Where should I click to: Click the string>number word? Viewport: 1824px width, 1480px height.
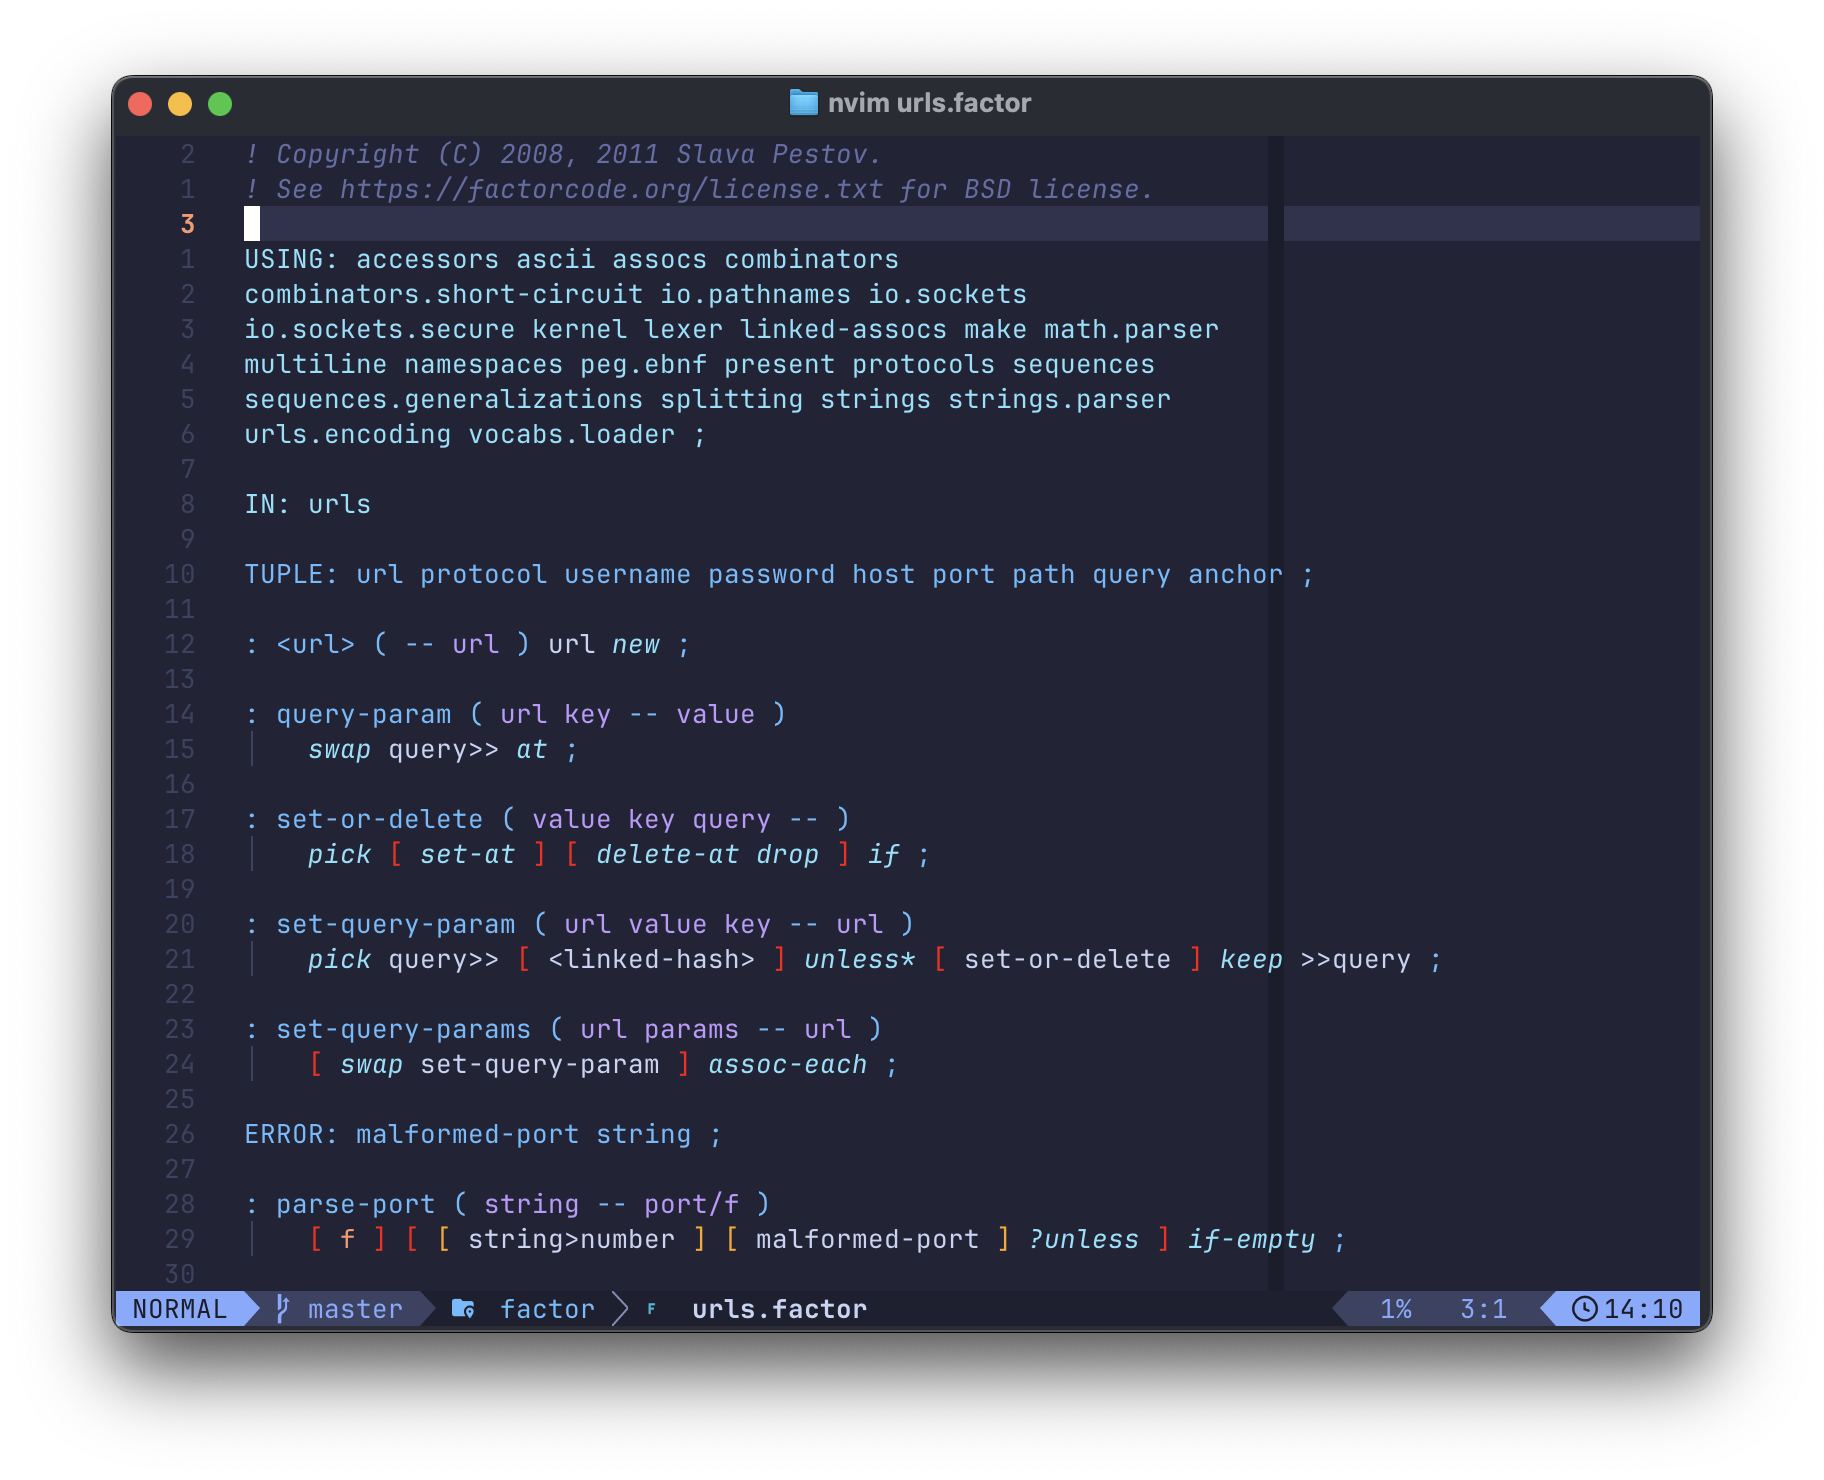(572, 1239)
